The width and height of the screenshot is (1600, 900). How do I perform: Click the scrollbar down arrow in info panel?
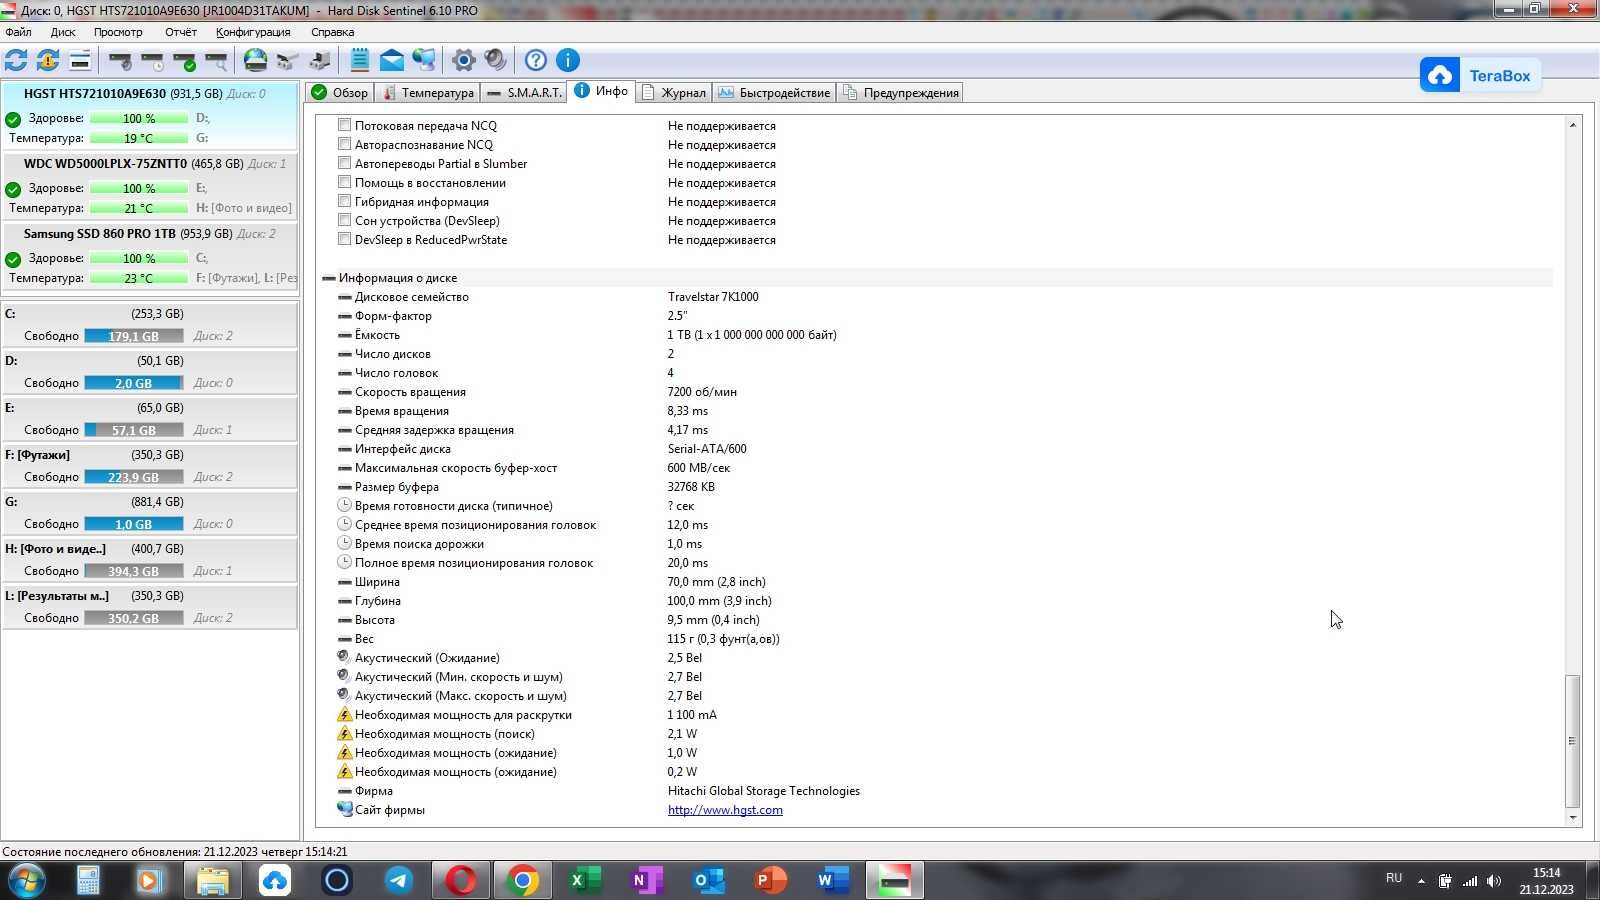click(x=1572, y=817)
